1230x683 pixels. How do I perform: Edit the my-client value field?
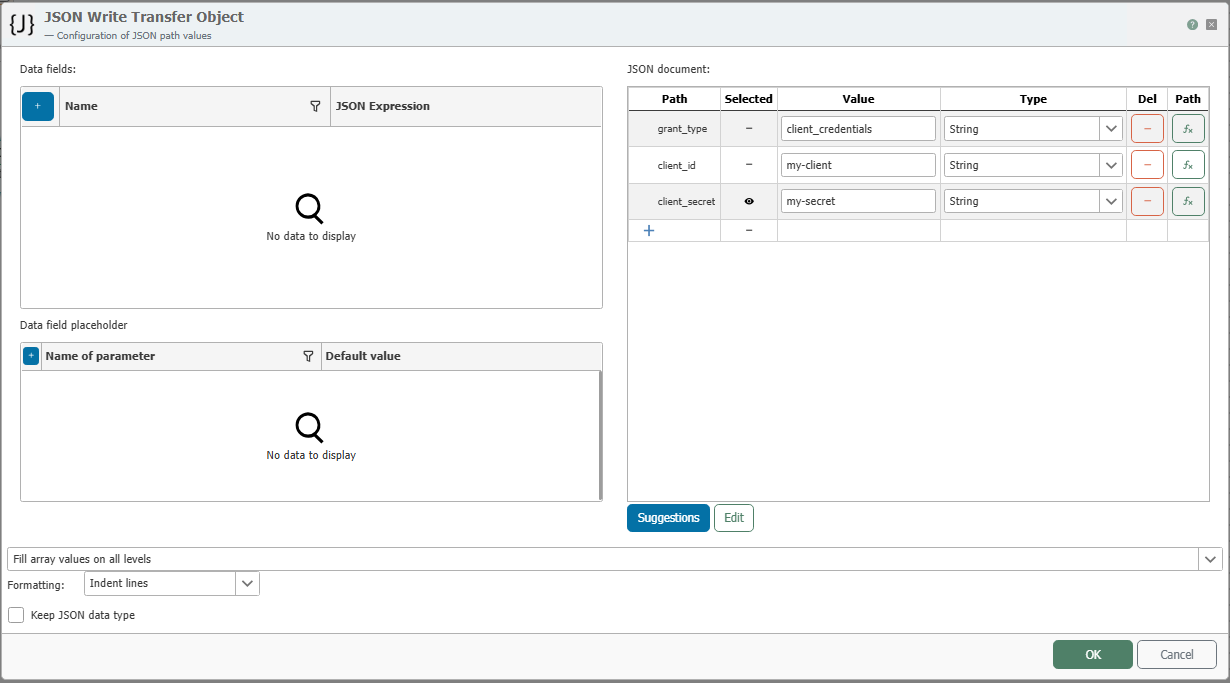(858, 165)
